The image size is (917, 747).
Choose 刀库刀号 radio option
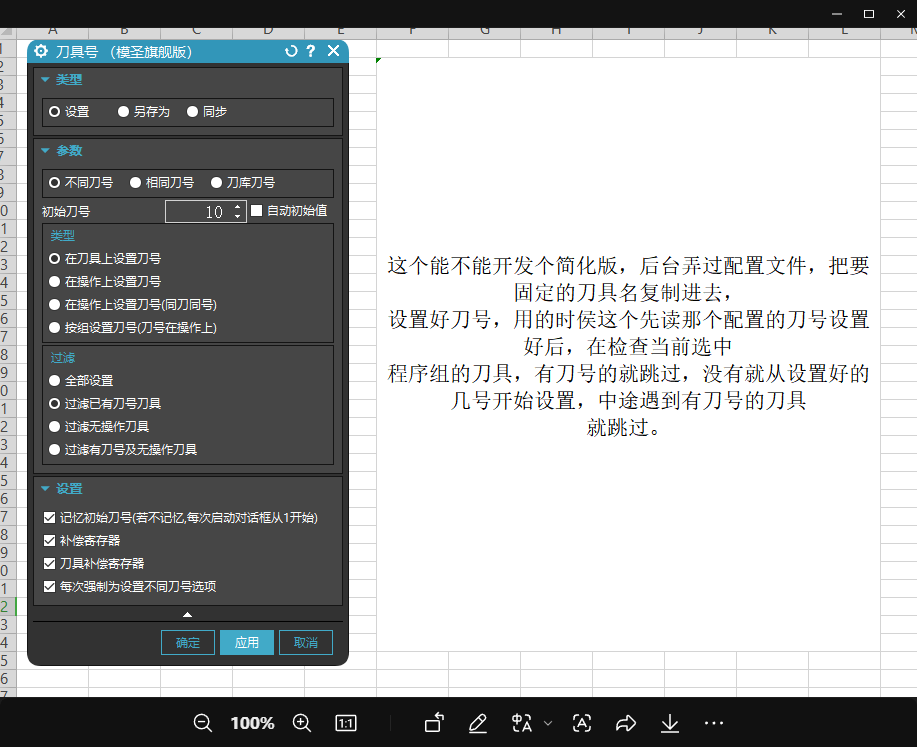(x=216, y=183)
